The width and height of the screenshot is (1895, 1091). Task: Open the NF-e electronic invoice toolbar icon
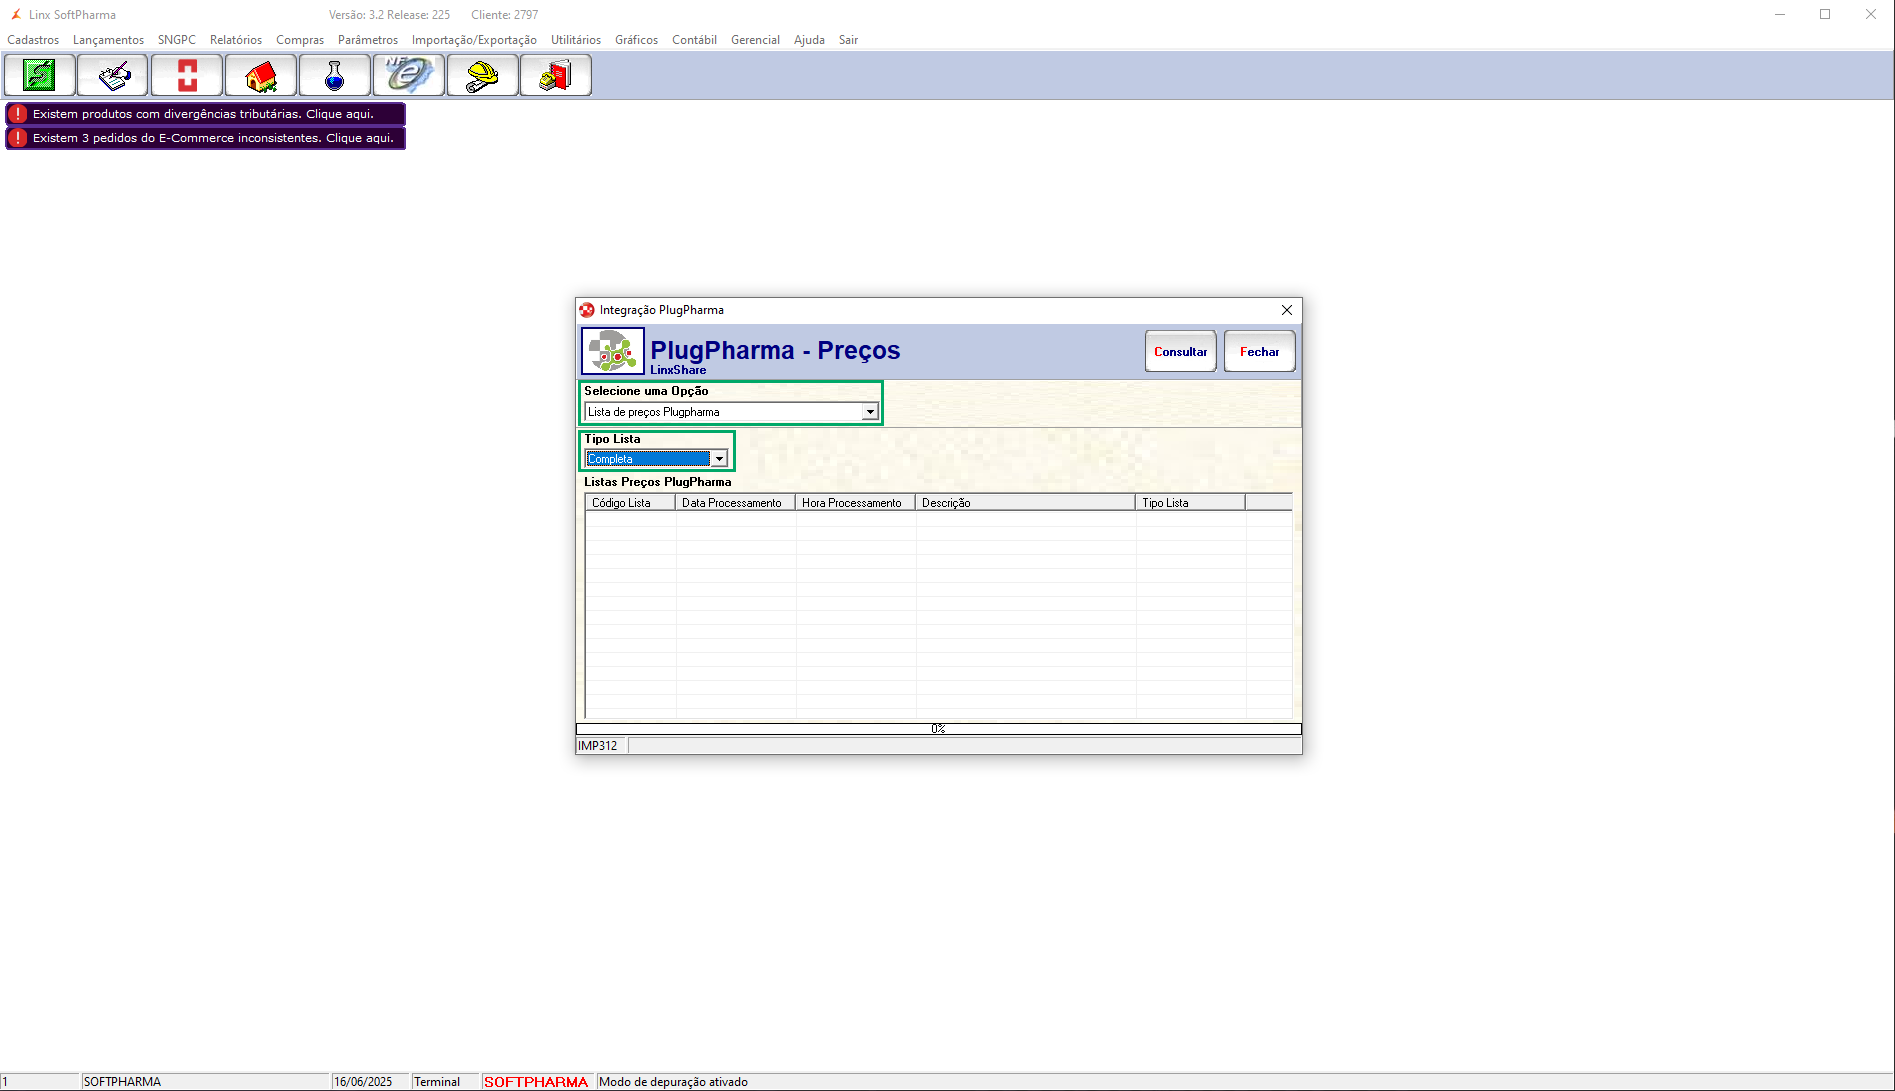[x=409, y=75]
